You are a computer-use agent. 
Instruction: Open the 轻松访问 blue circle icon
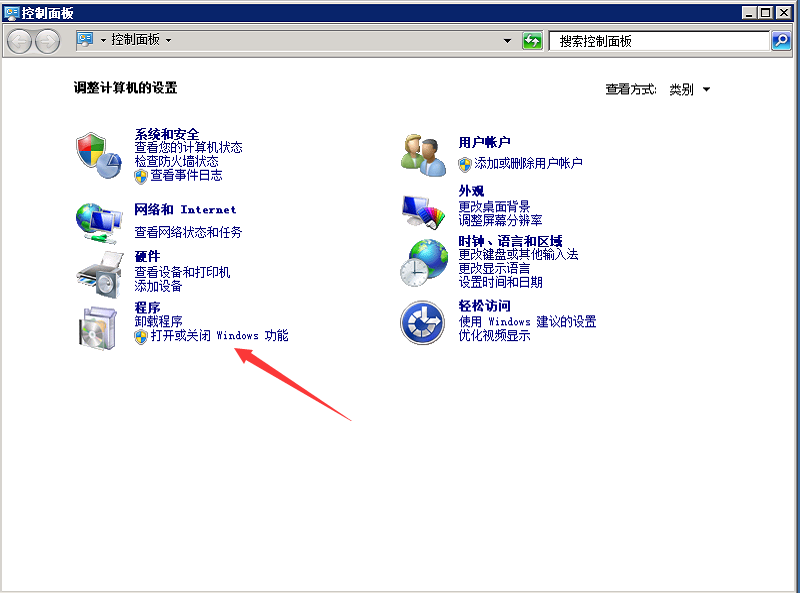(422, 323)
